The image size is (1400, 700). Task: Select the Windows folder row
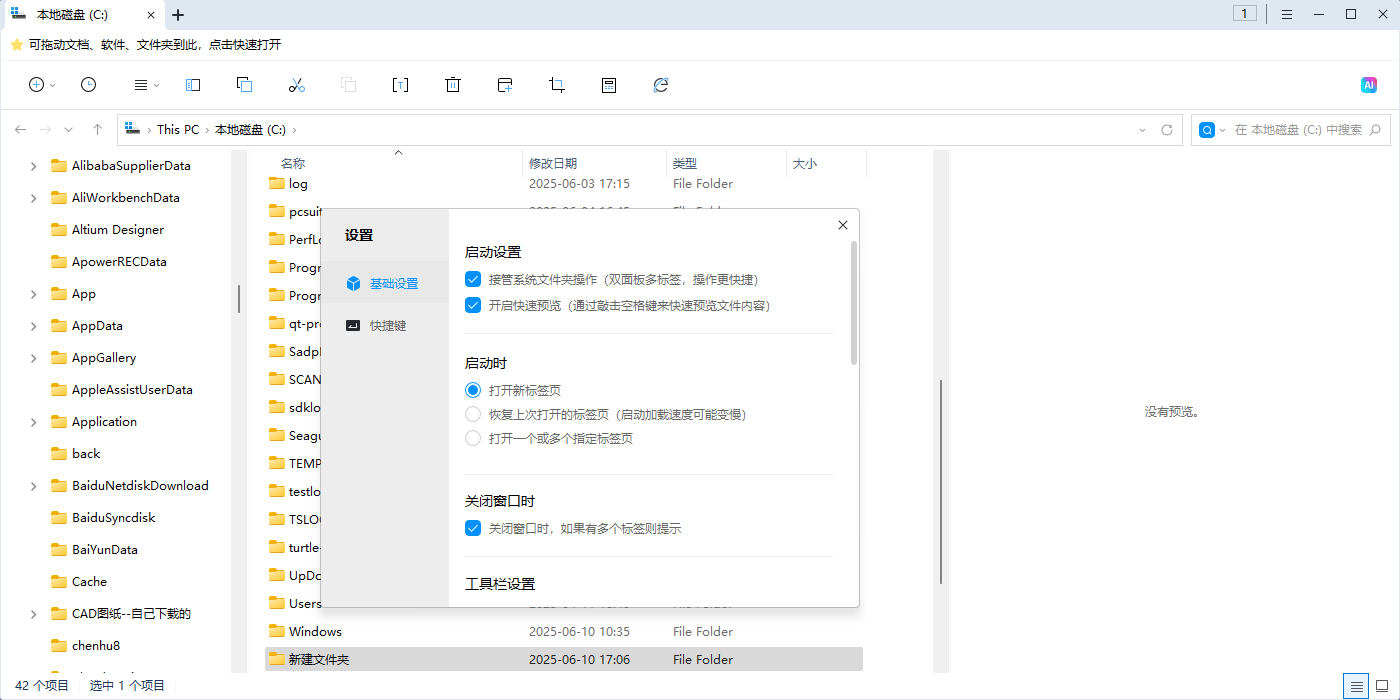click(x=563, y=632)
